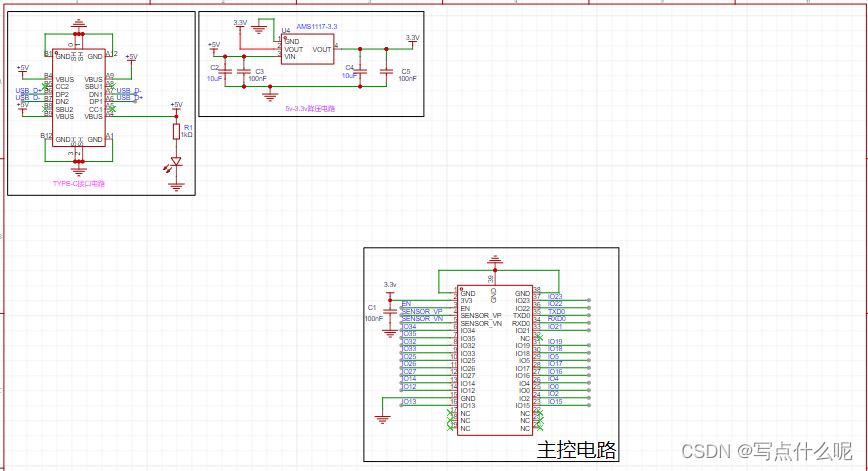The width and height of the screenshot is (868, 471).
Task: Select the blue IO5 net label
Action: (x=554, y=356)
